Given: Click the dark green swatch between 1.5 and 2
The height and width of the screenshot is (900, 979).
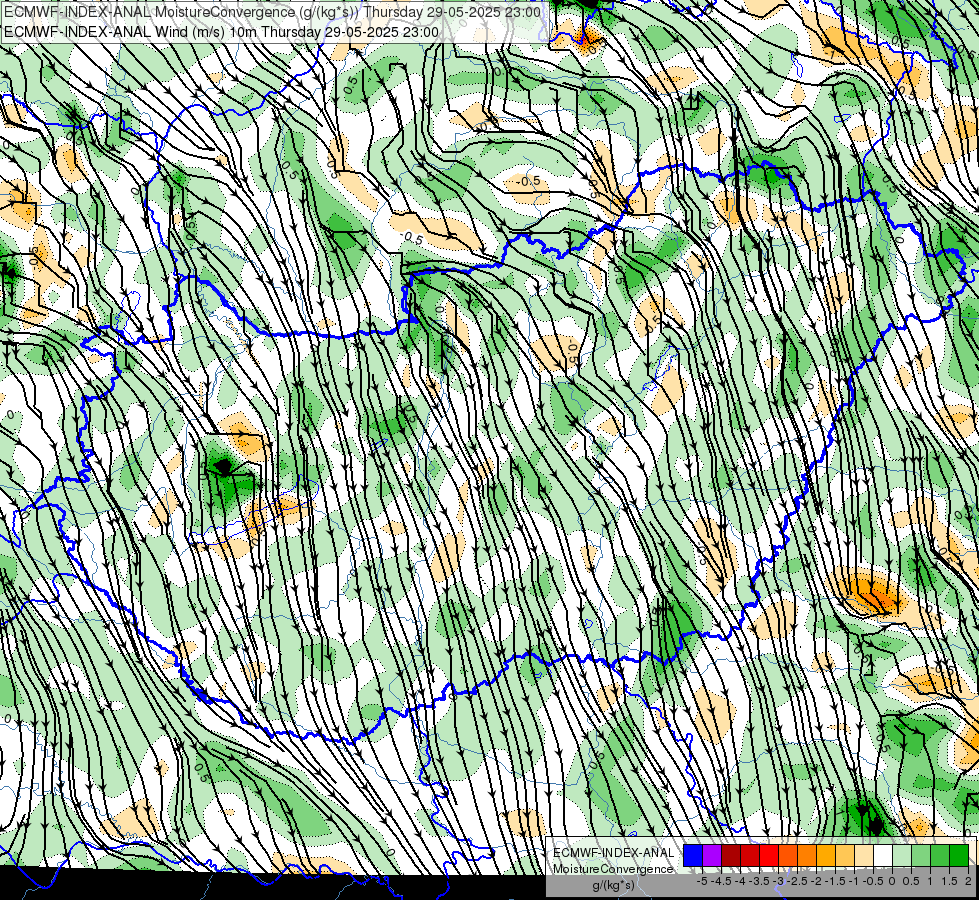Looking at the screenshot, I should click(959, 856).
